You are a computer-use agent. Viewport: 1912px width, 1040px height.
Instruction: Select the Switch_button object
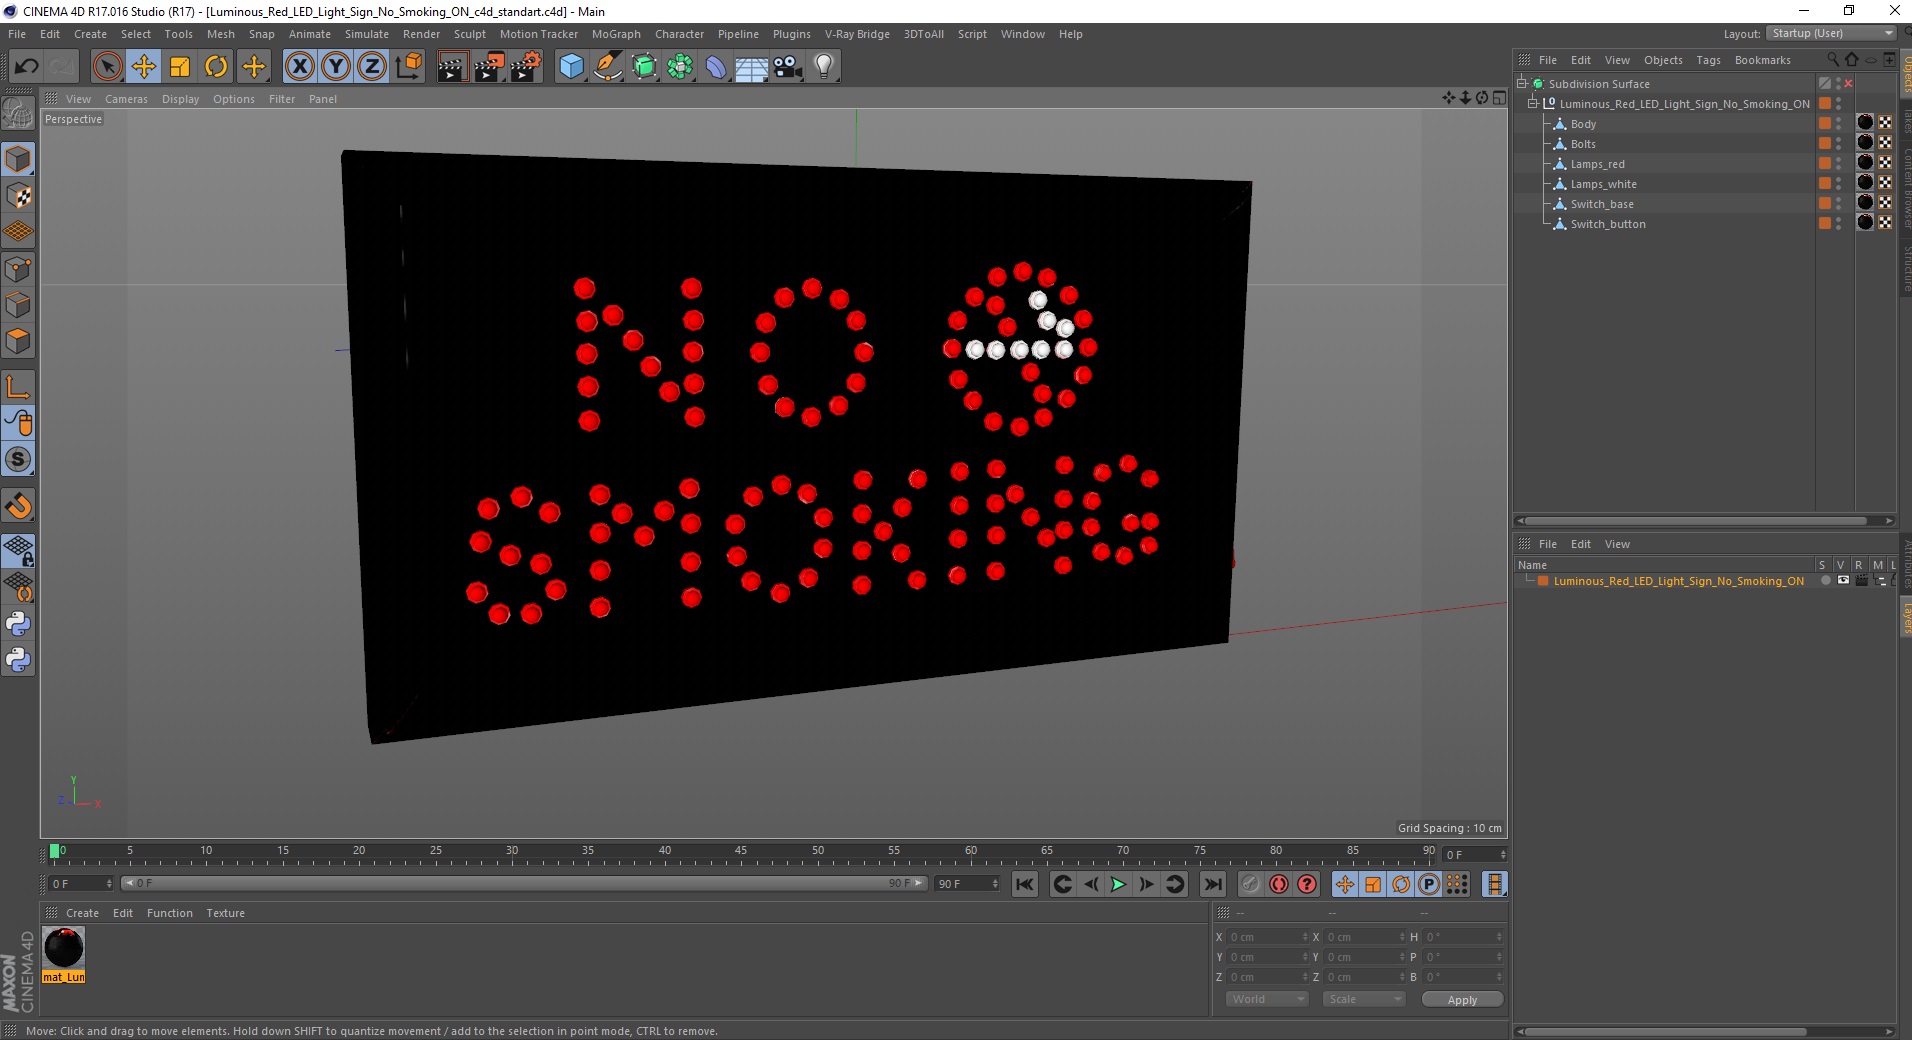pos(1607,224)
